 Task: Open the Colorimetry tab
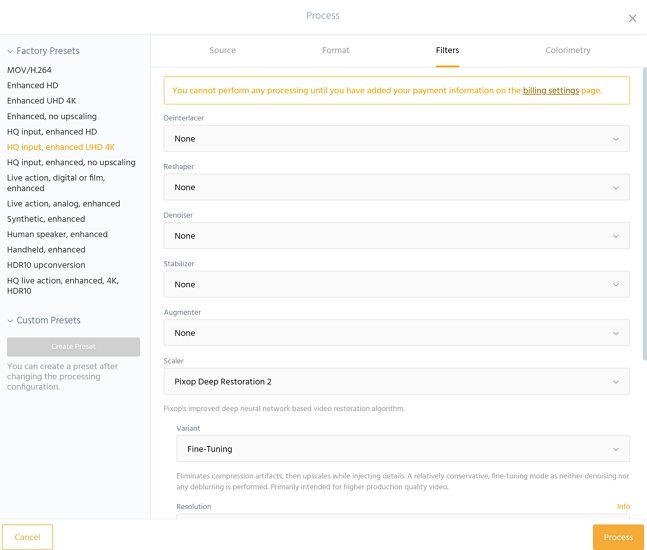click(567, 50)
